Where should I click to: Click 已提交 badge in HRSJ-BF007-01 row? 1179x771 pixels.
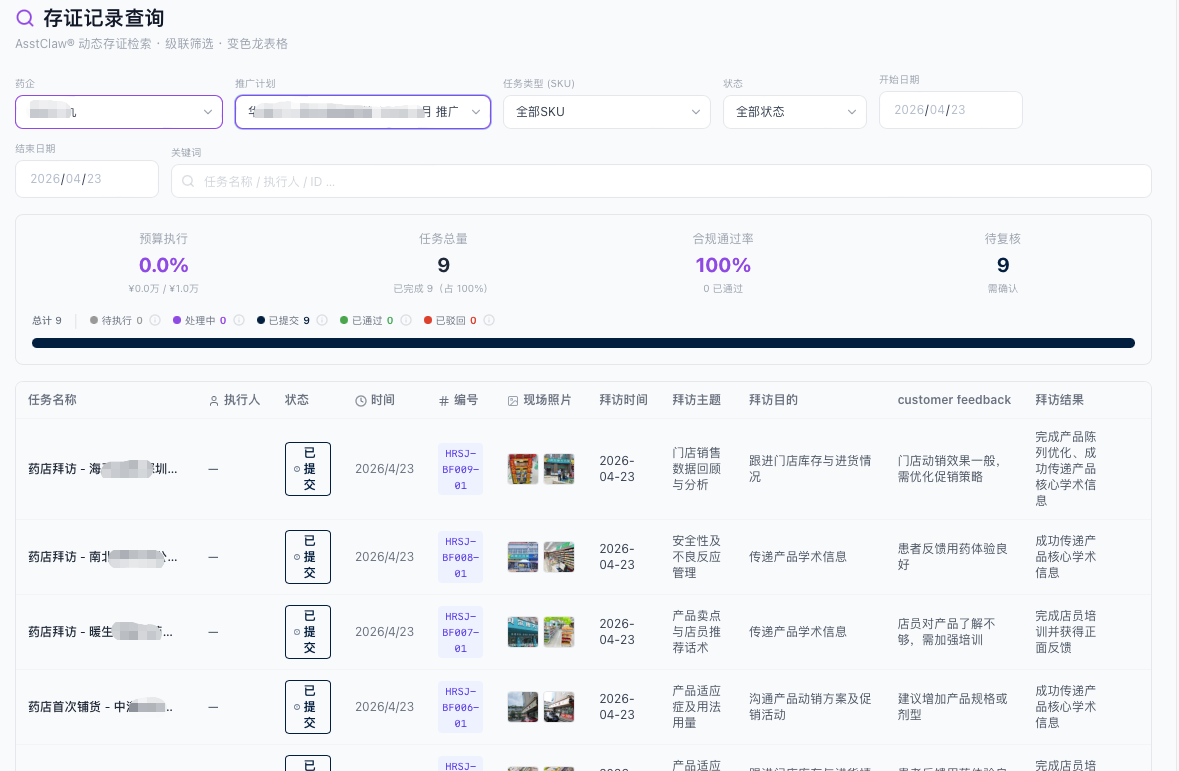(308, 632)
